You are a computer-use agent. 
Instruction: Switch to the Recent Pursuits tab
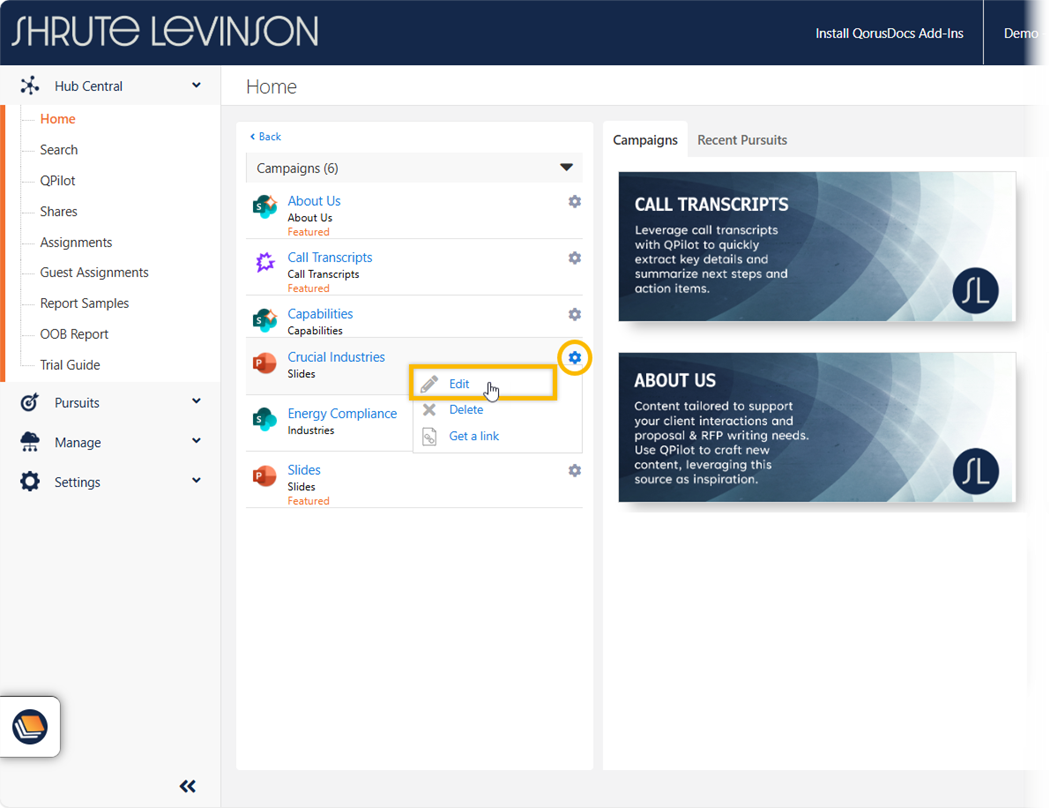[x=741, y=140]
